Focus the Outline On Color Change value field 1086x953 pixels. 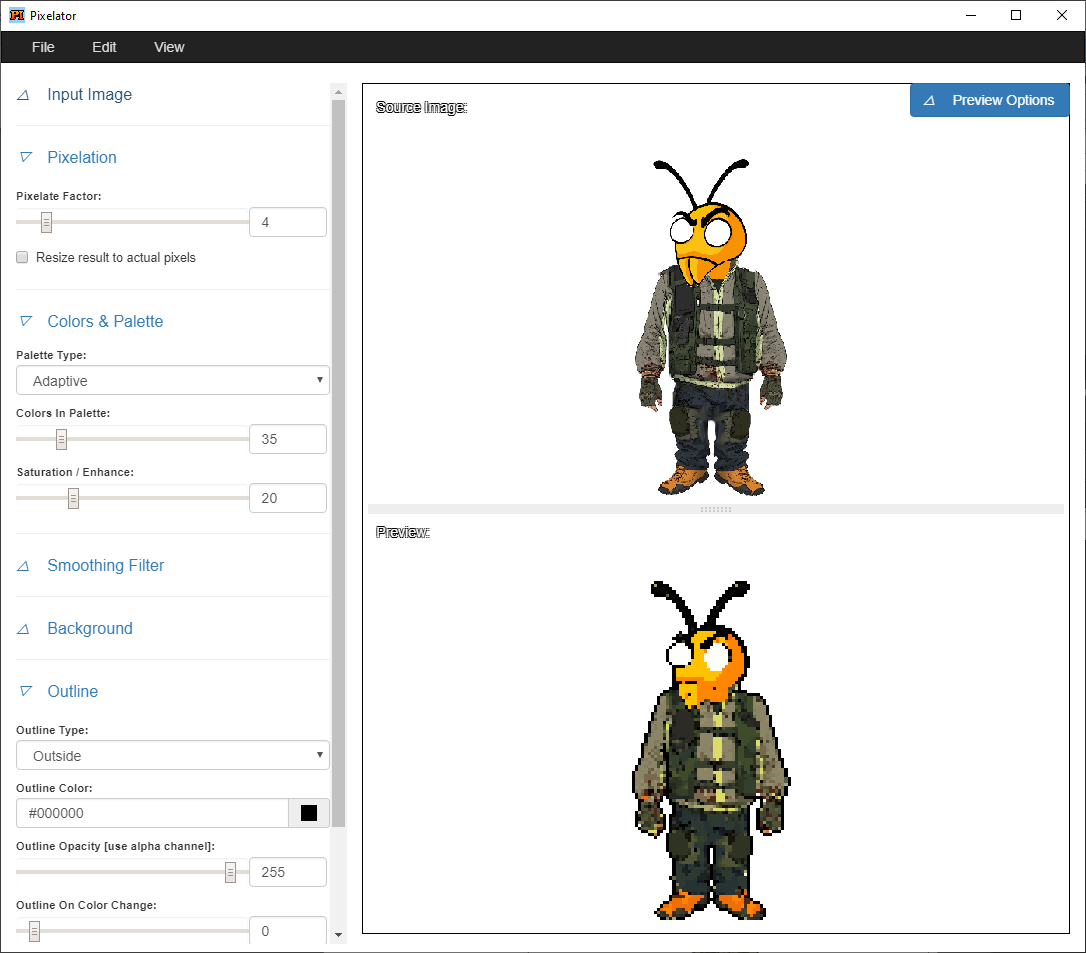287,931
